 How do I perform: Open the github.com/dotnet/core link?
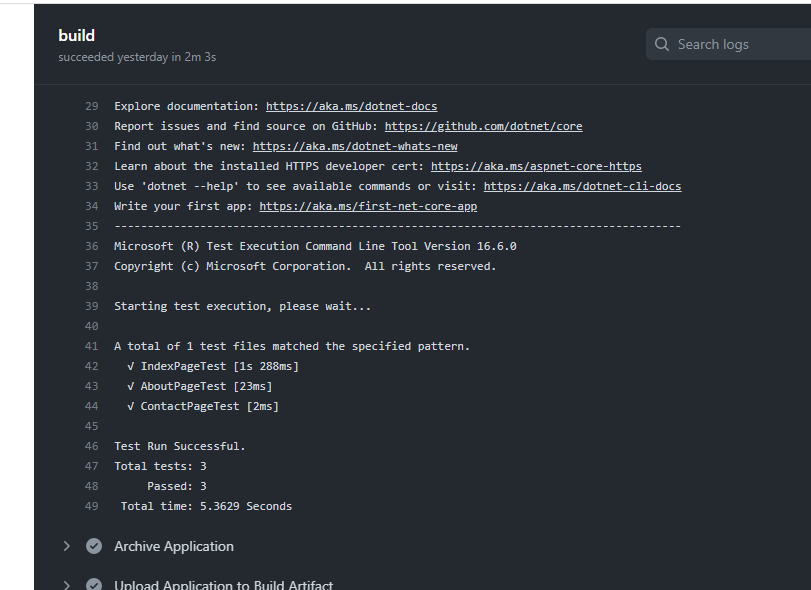click(x=483, y=126)
